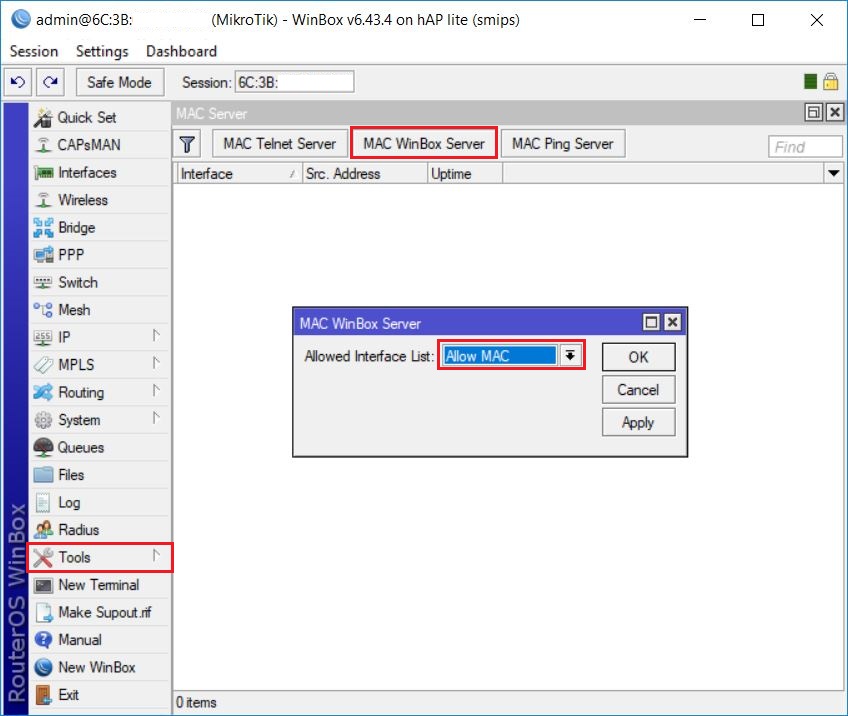Open the Bridge menu entry

pyautogui.click(x=101, y=228)
